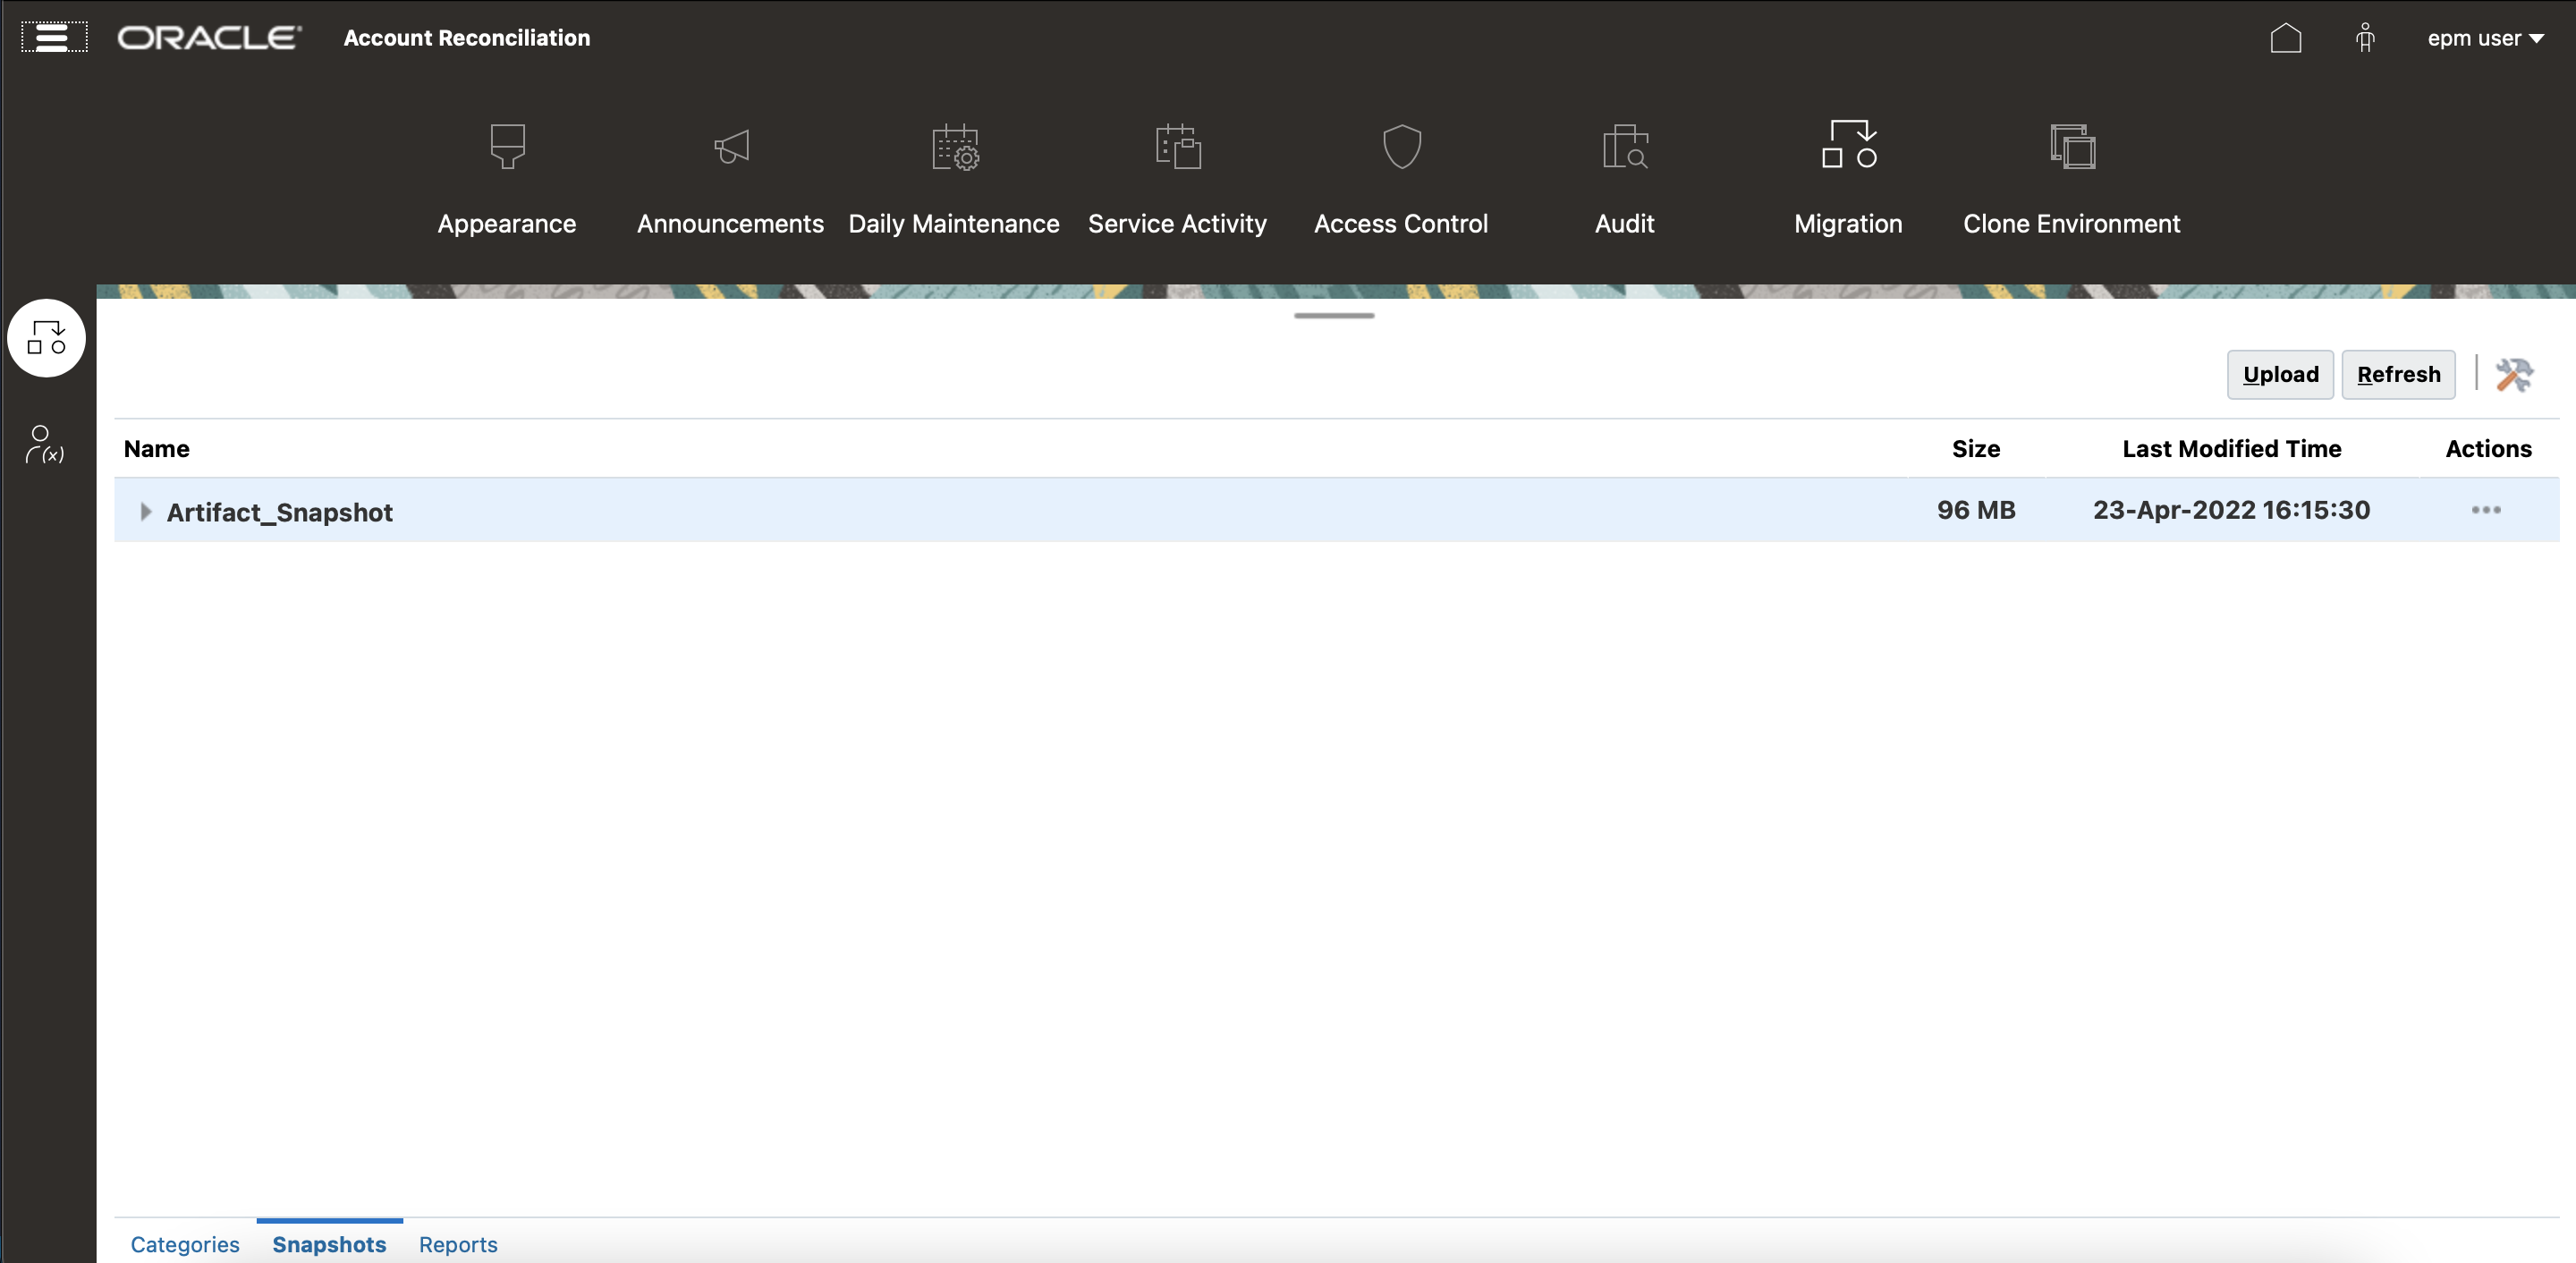Click the migration options wrench icon
2576x1263 pixels.
tap(2515, 374)
